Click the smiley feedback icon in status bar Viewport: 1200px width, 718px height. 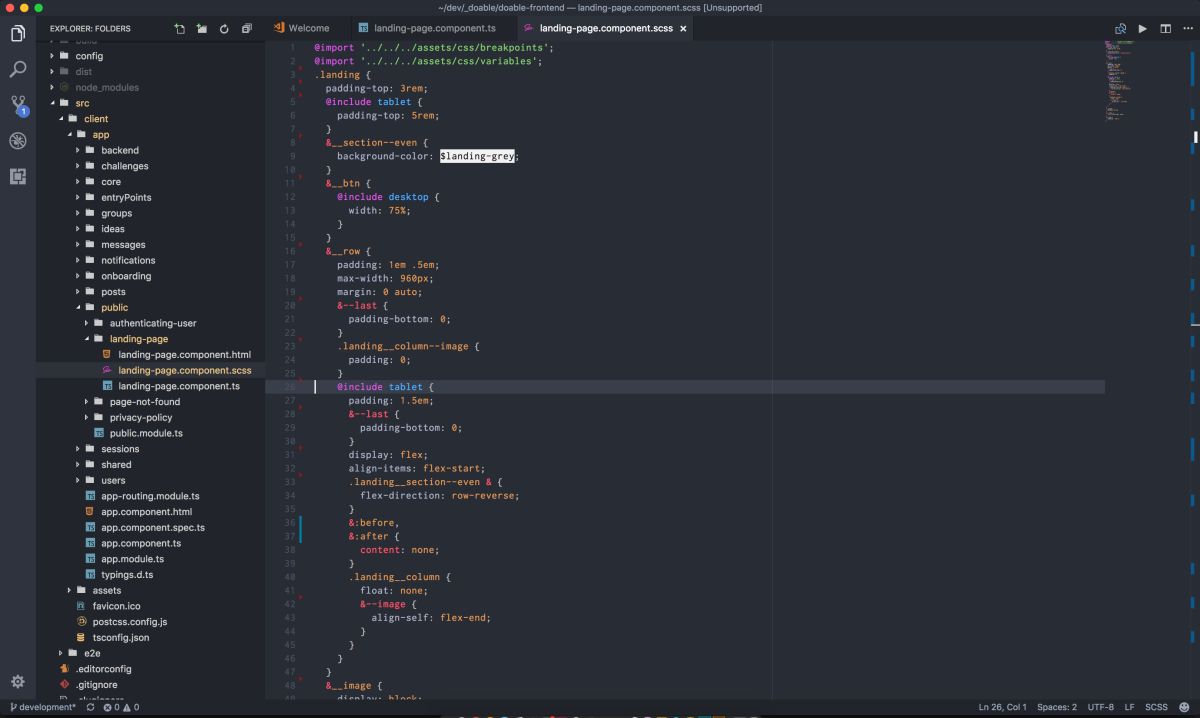pyautogui.click(x=1185, y=707)
